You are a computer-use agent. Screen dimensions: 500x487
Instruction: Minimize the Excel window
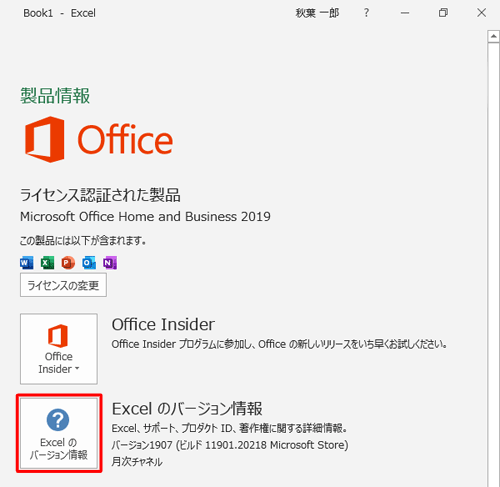click(405, 13)
